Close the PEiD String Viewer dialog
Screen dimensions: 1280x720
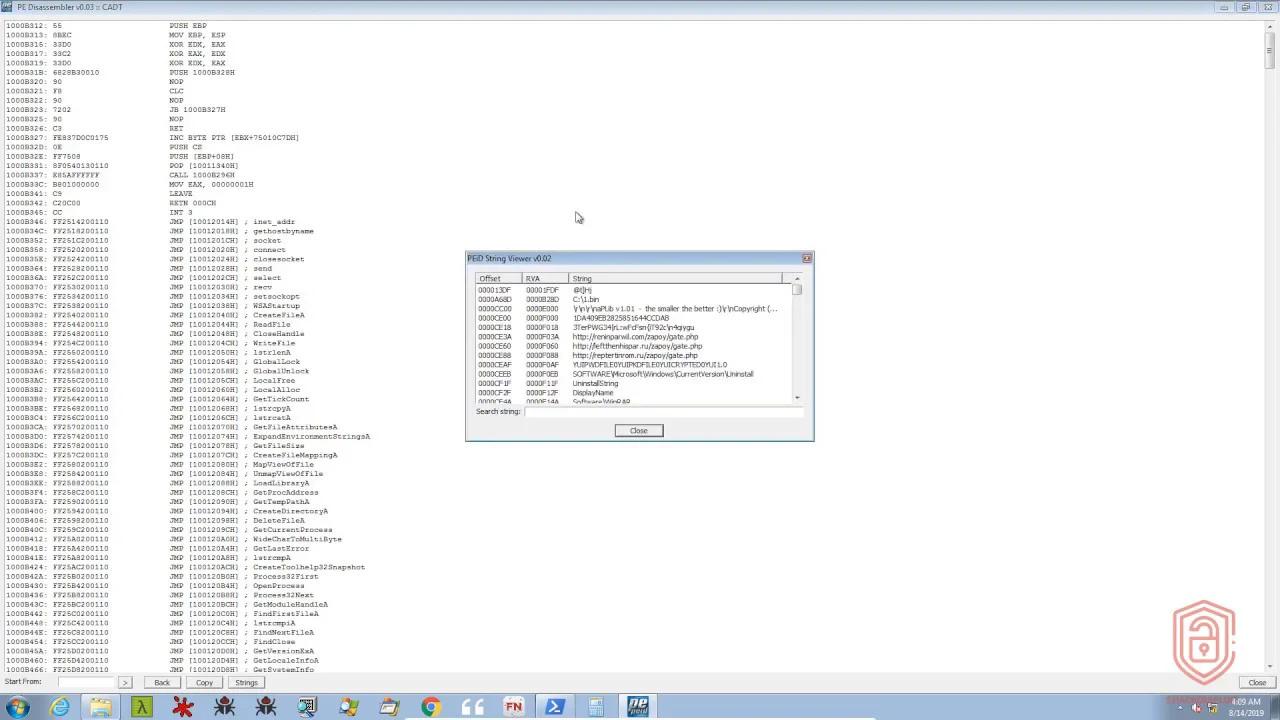tap(638, 430)
